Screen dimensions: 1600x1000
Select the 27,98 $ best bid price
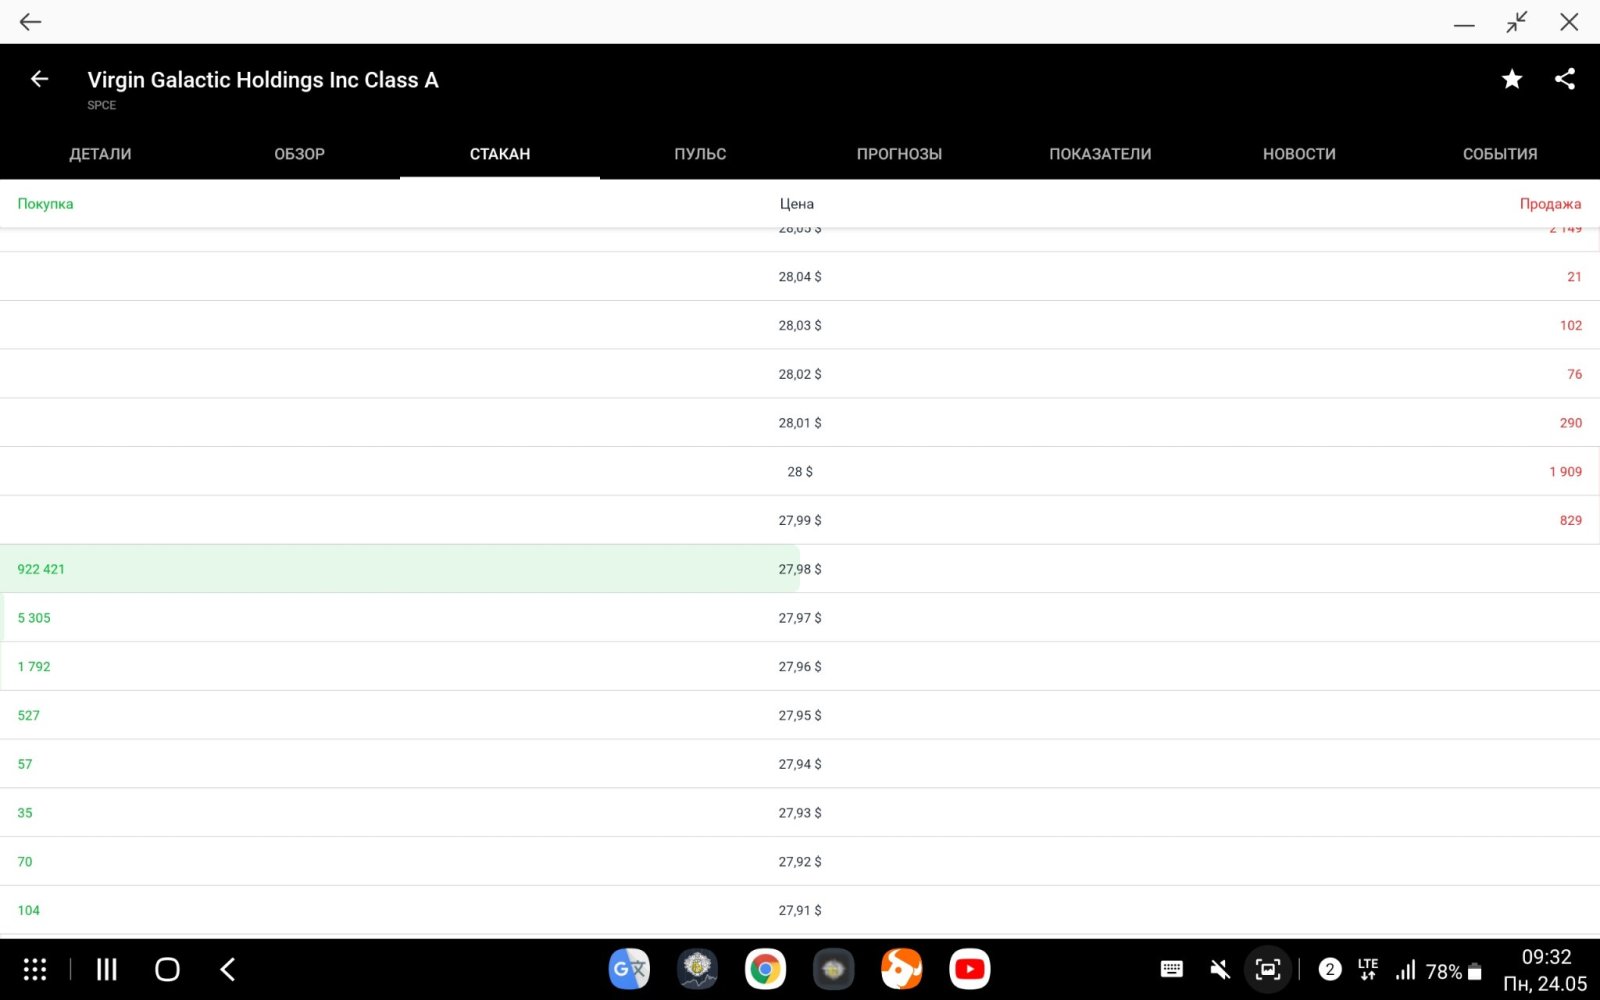coord(800,569)
